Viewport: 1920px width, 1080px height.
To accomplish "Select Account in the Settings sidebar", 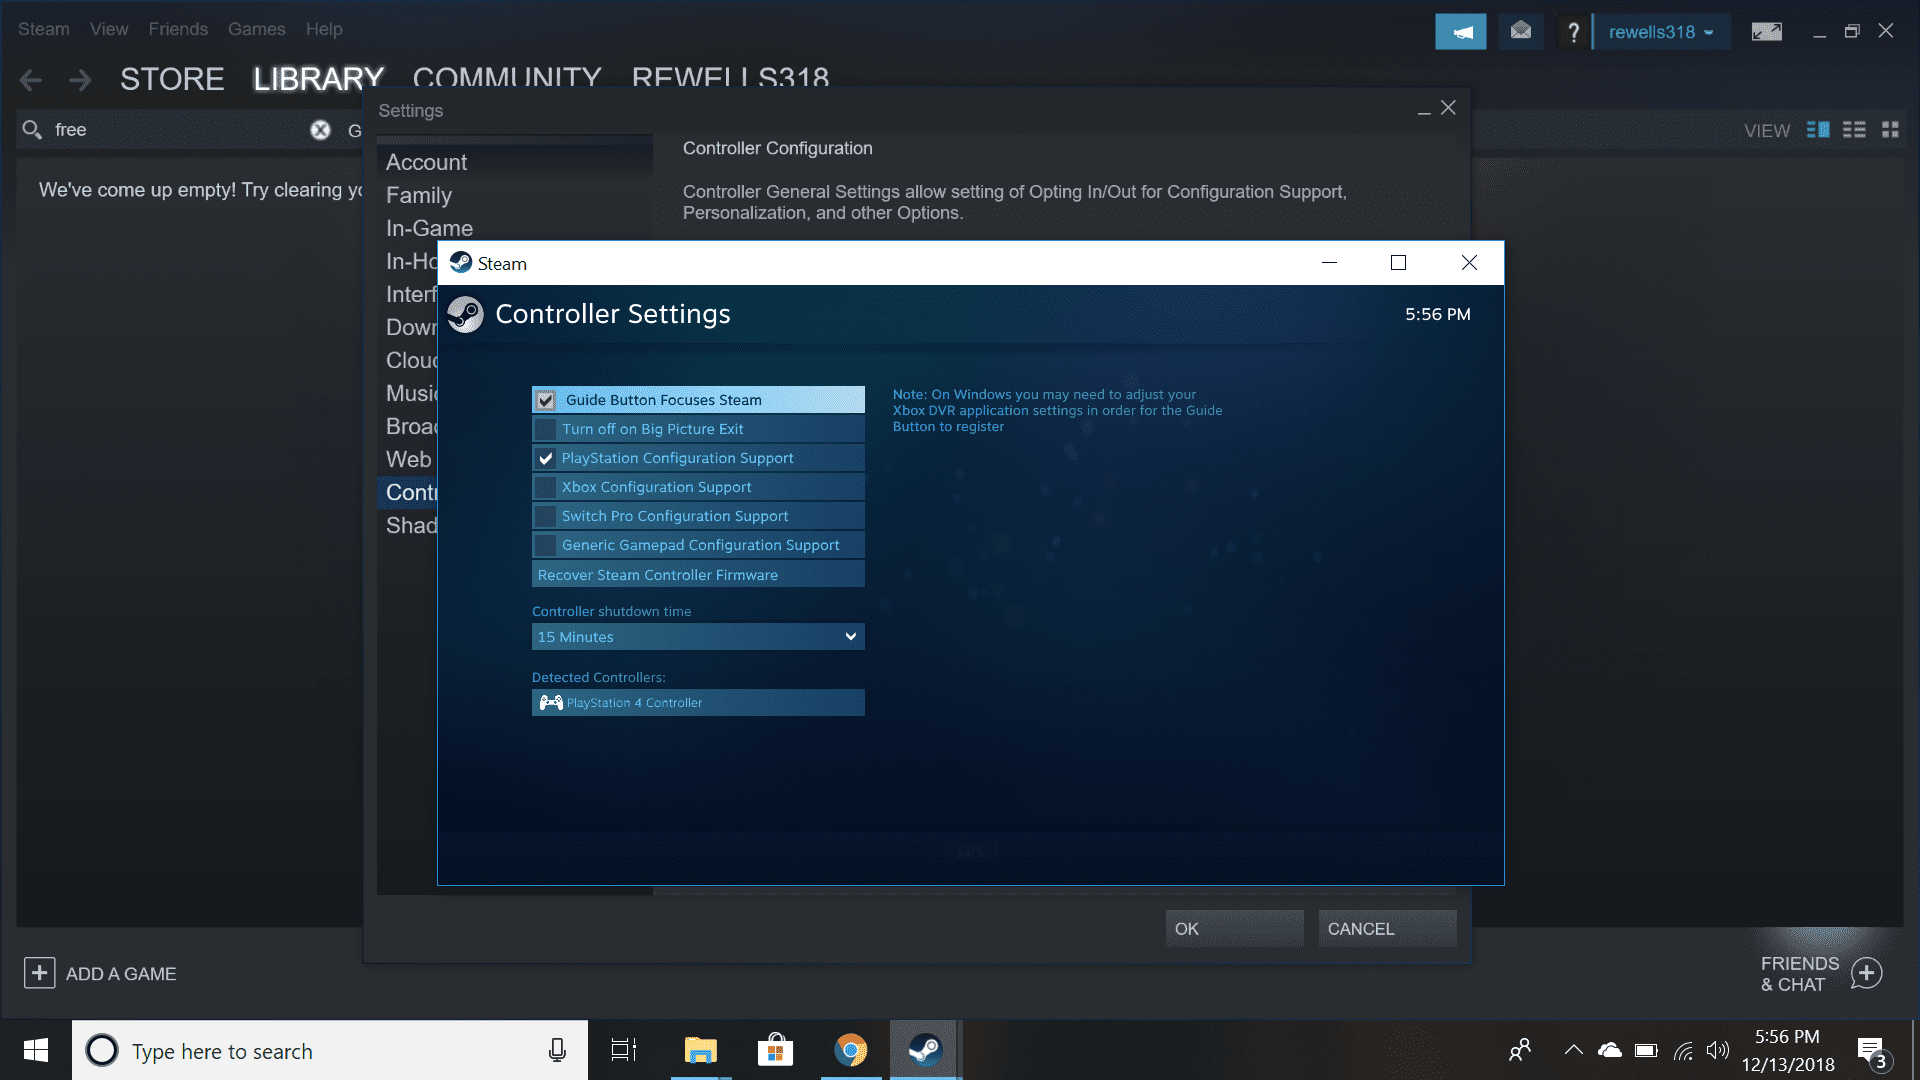I will tap(427, 162).
